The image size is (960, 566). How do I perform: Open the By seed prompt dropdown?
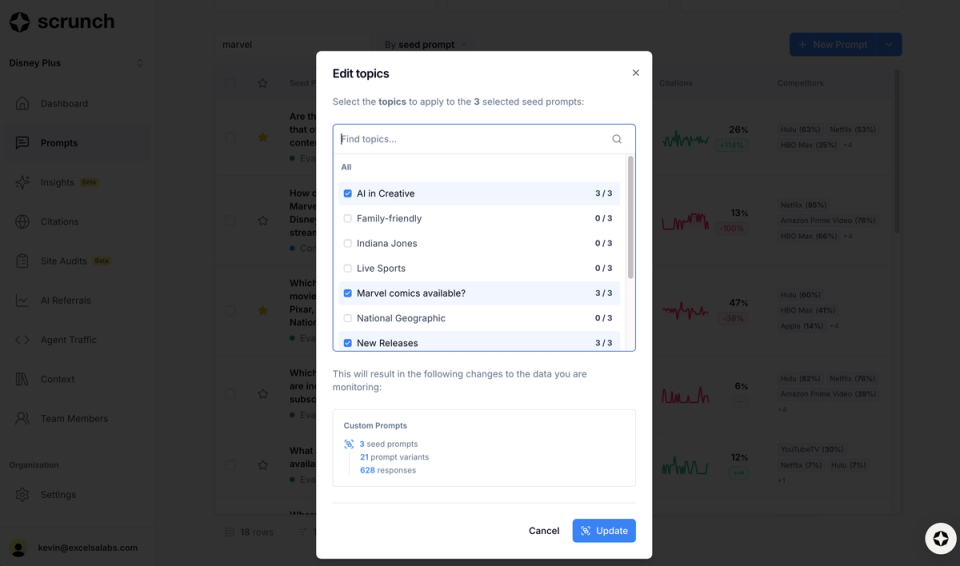tap(425, 45)
